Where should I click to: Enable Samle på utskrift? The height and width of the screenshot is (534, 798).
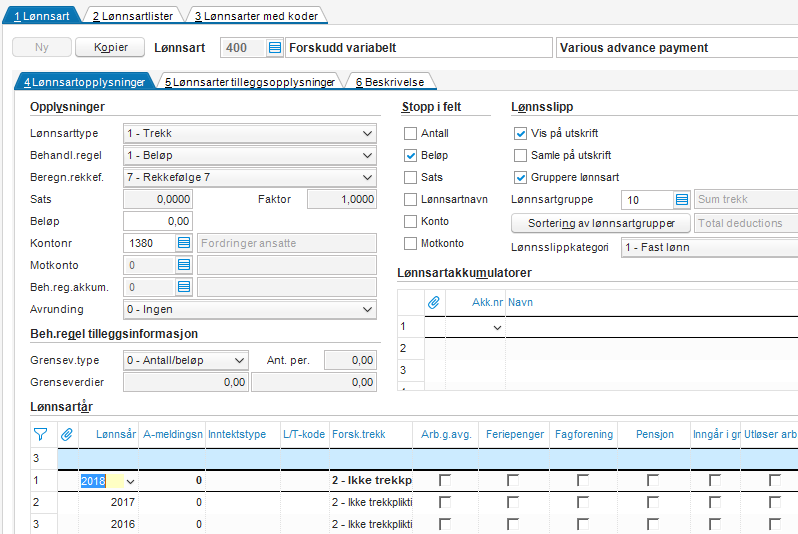click(520, 155)
